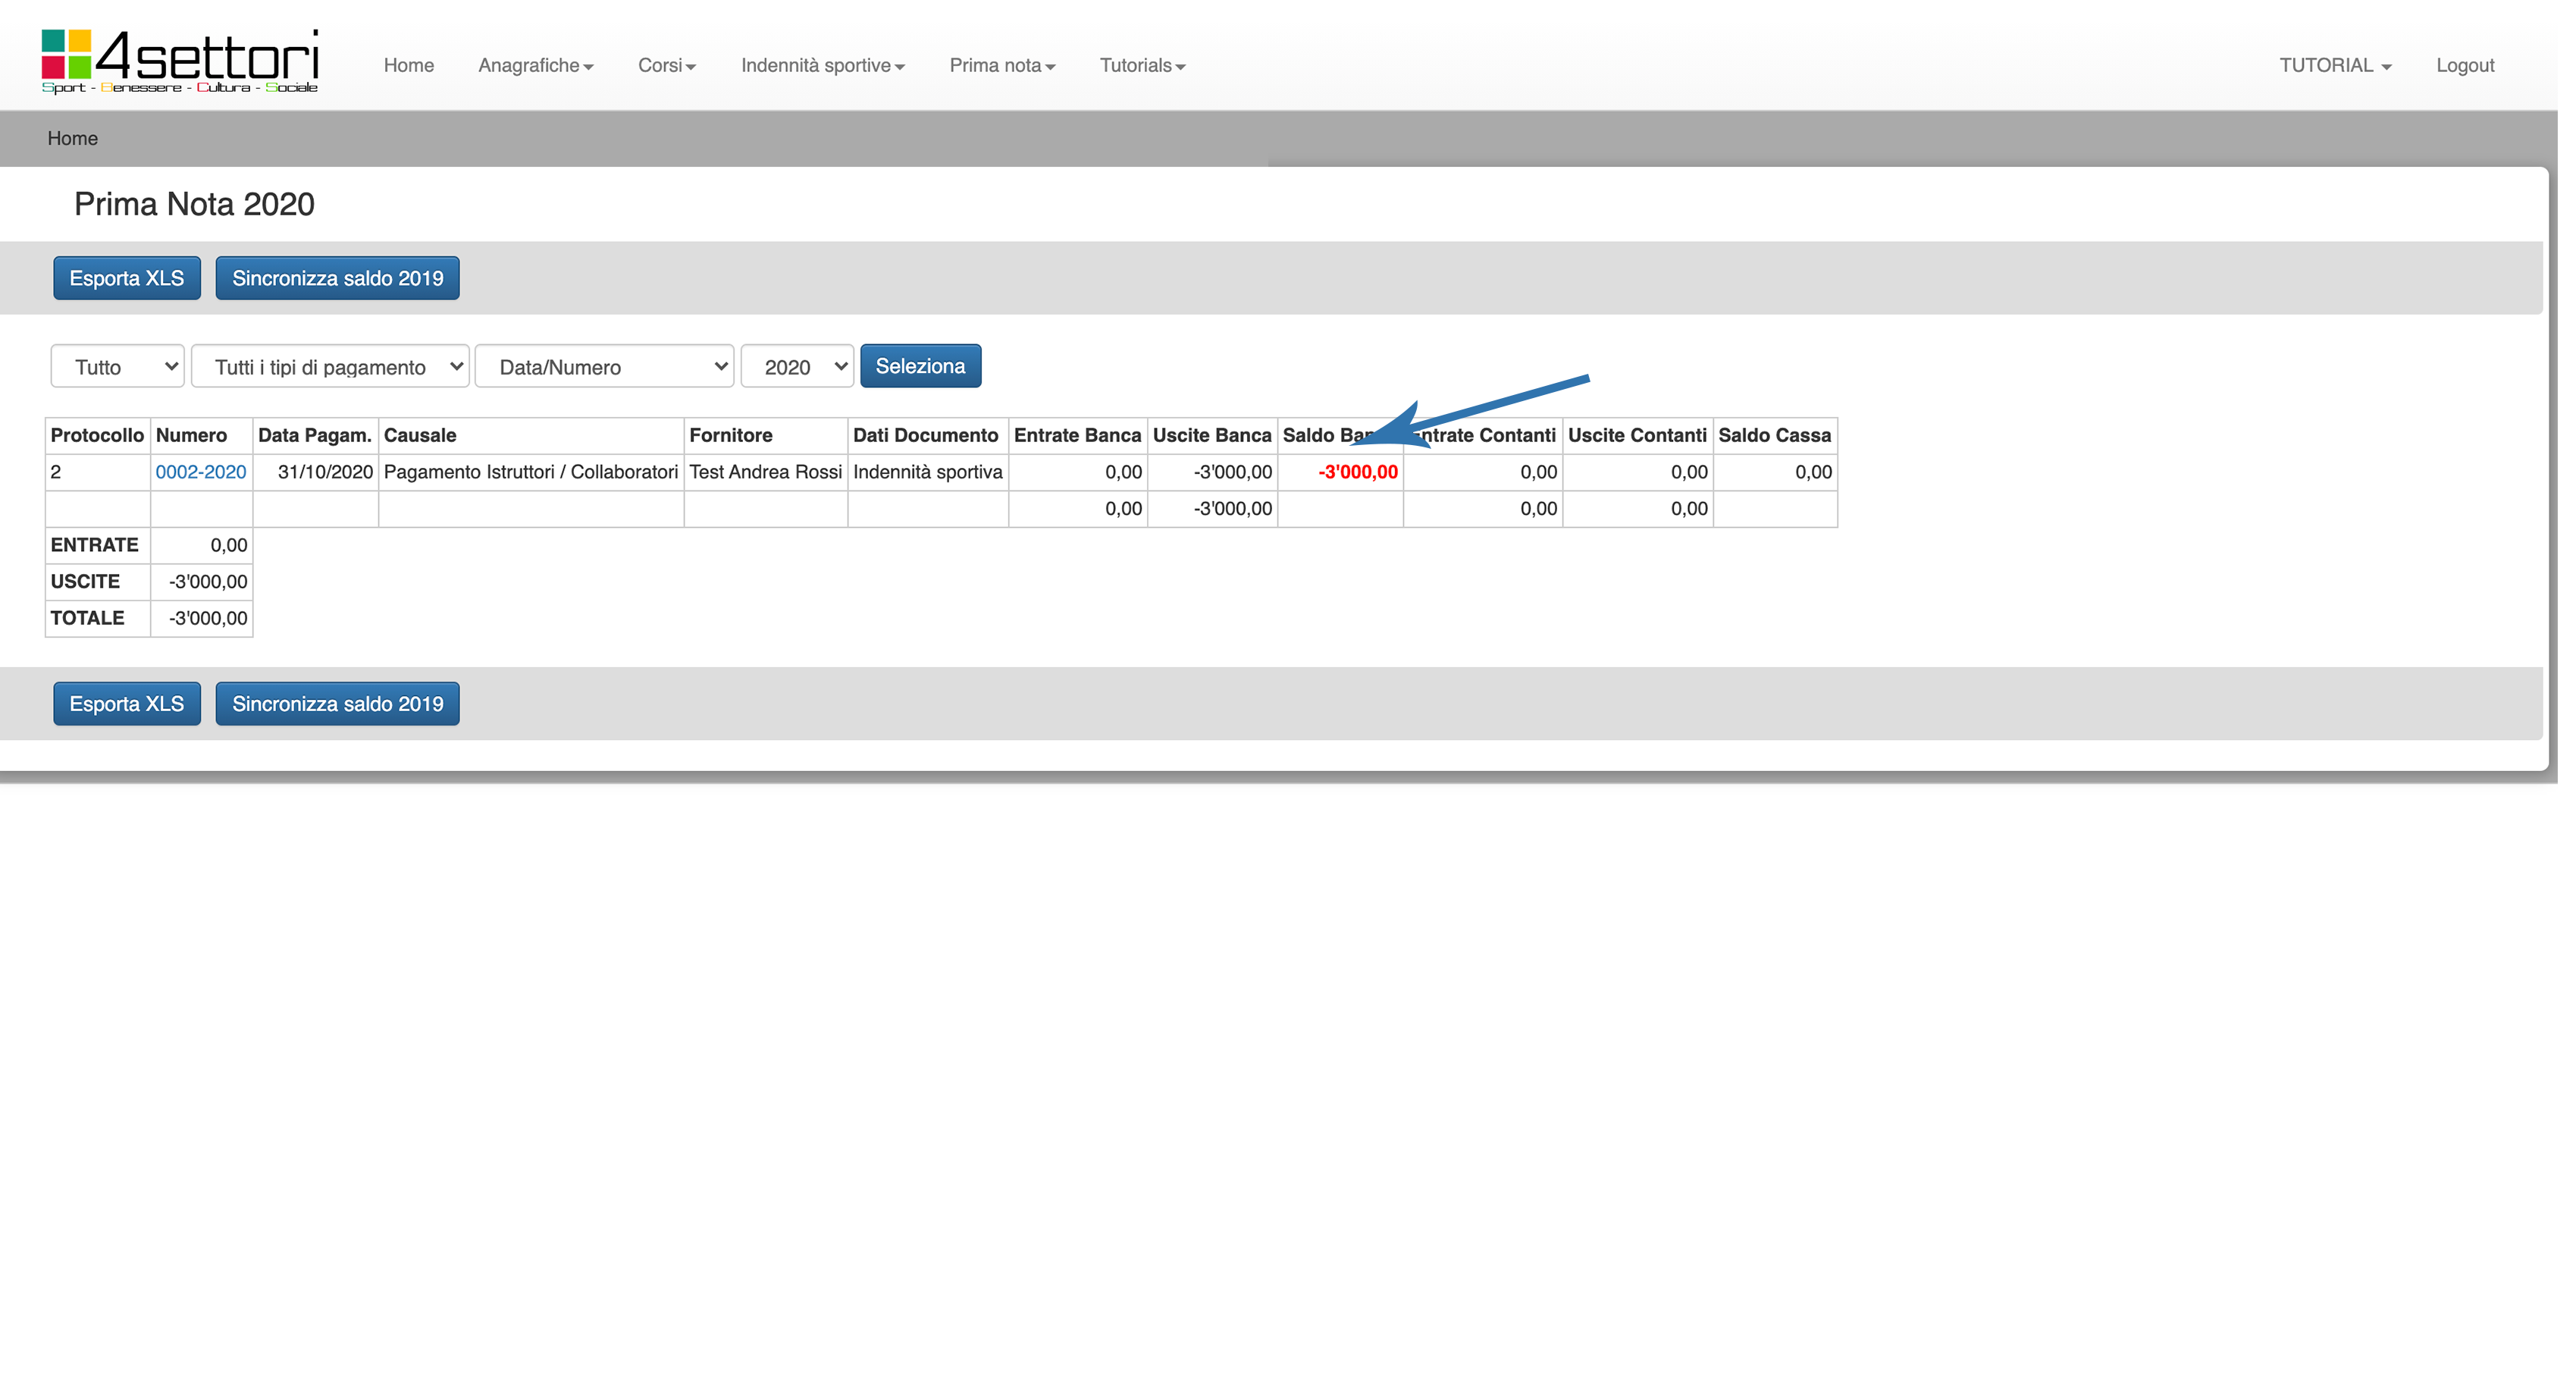Viewport: 2576px width, 1383px height.
Task: Click the 4settori logo
Action: (x=180, y=62)
